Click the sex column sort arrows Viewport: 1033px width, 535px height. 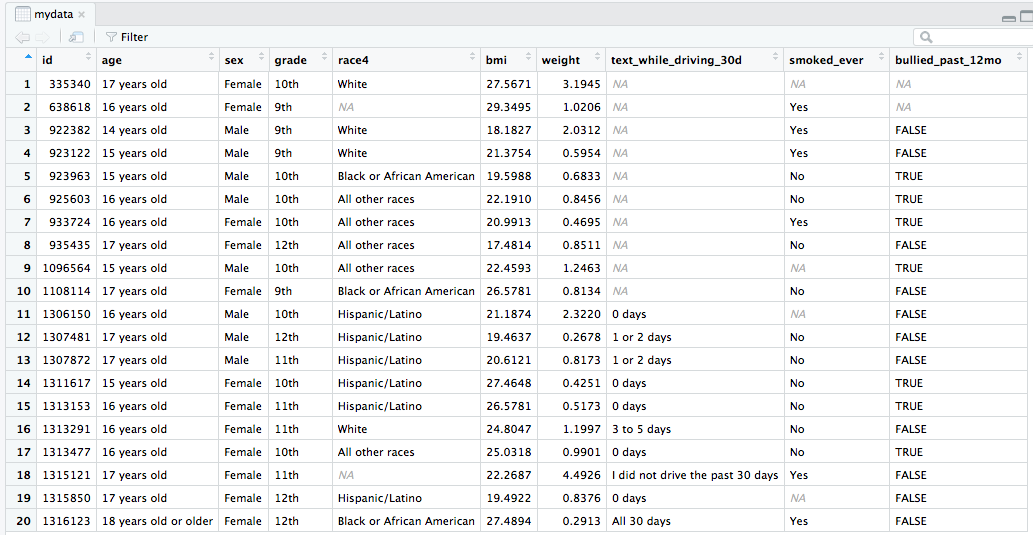click(261, 60)
